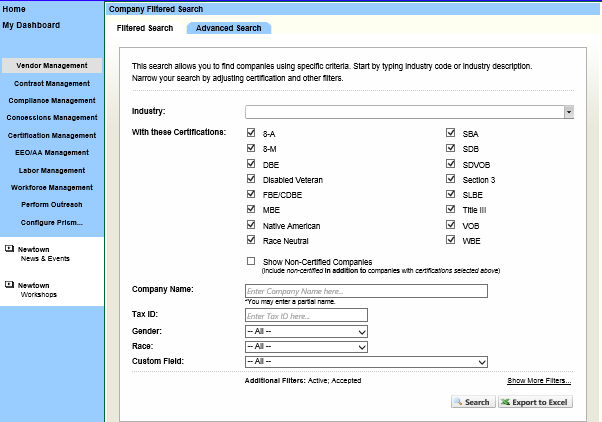The height and width of the screenshot is (422, 602).
Task: Go to My Dashboard link
Action: (31, 25)
